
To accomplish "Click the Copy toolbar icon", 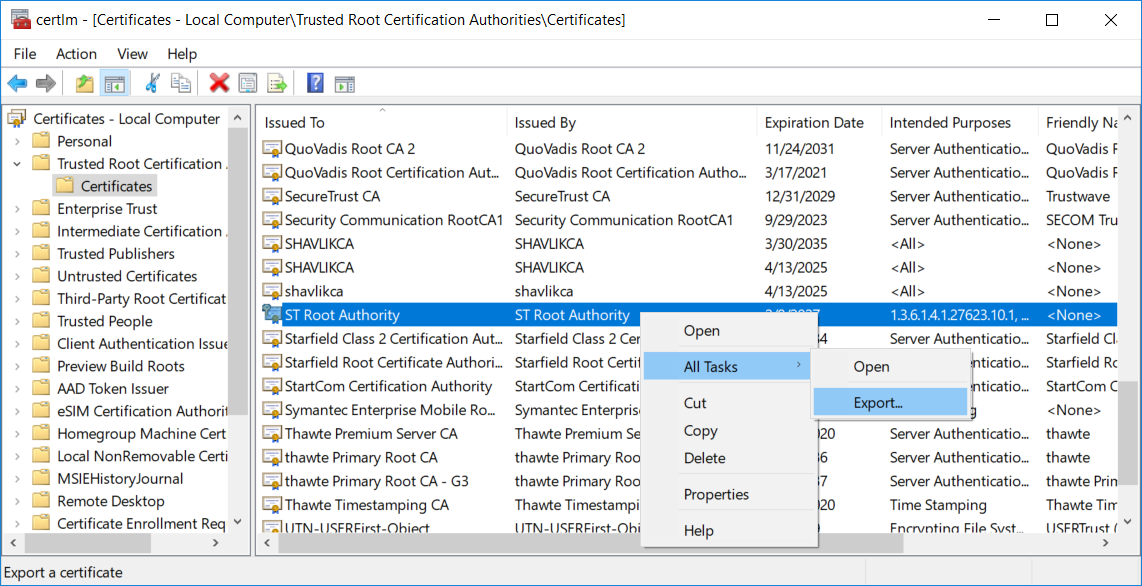I will (x=181, y=83).
